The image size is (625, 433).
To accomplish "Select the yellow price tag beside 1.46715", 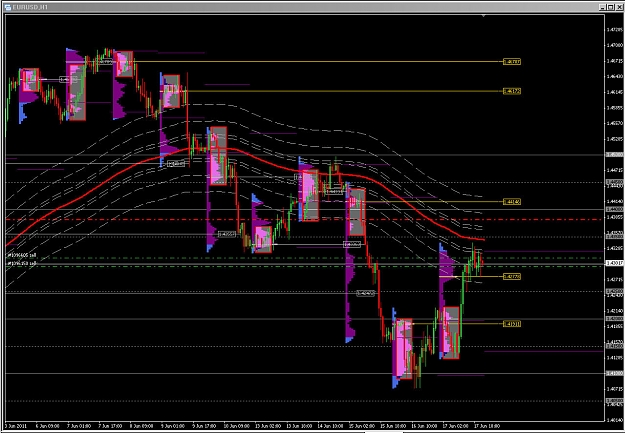I will (512, 62).
